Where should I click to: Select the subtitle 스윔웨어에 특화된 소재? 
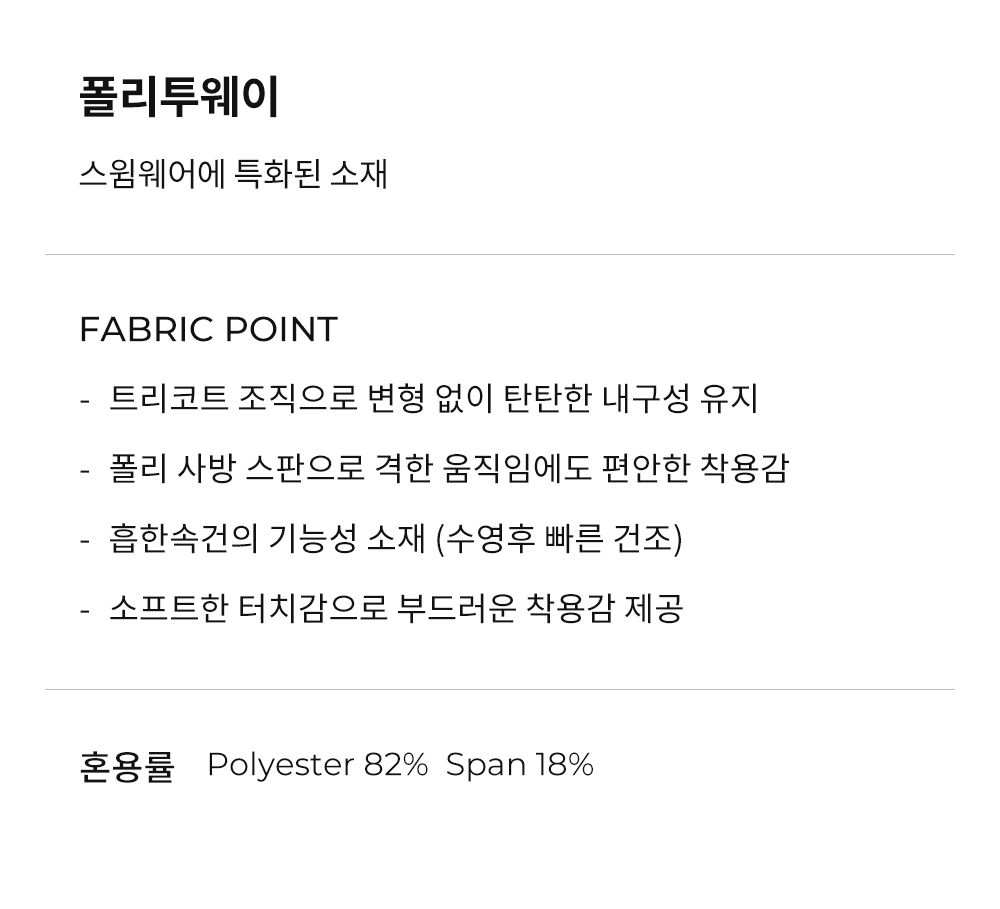coord(233,174)
